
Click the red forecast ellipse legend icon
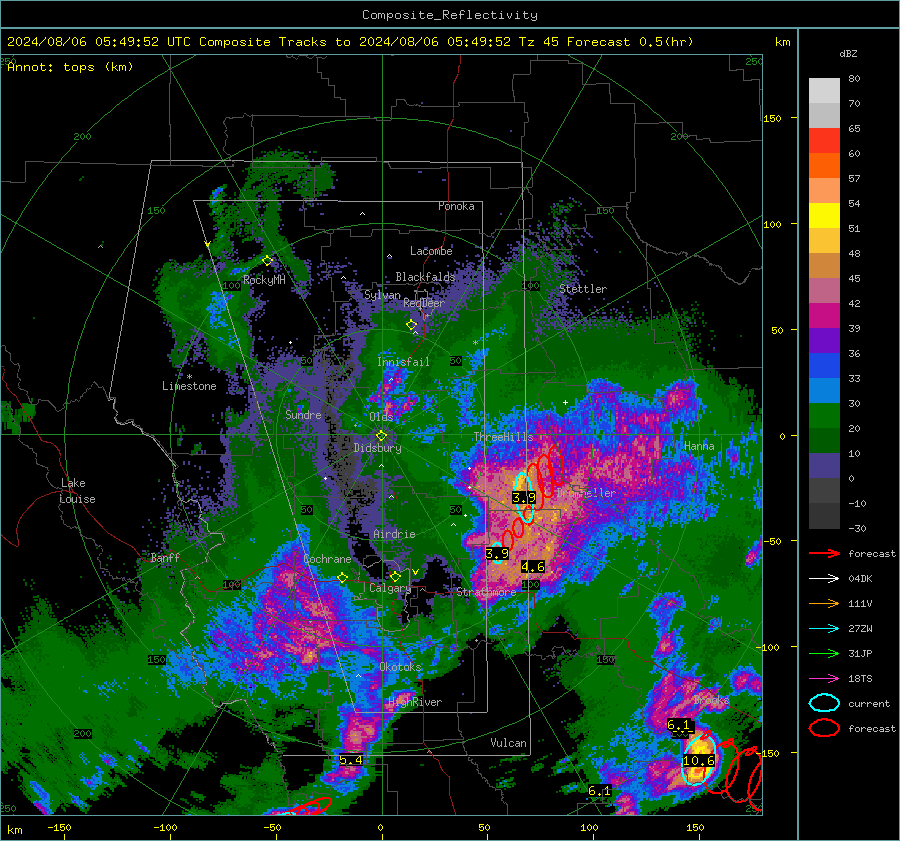pyautogui.click(x=824, y=728)
